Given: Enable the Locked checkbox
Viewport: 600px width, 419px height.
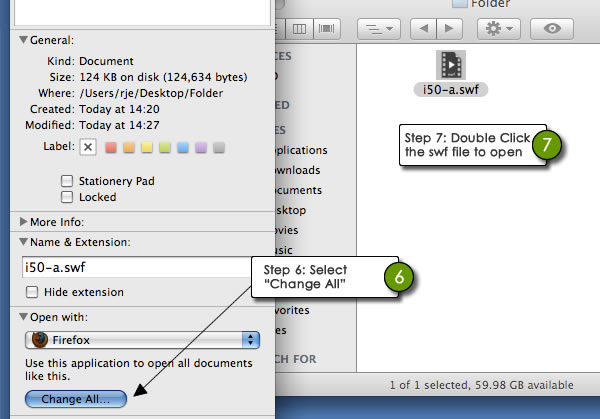Looking at the screenshot, I should (67, 197).
